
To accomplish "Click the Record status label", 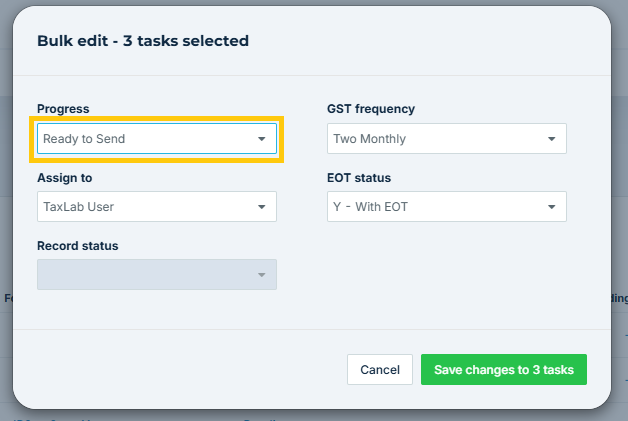I will (x=78, y=246).
